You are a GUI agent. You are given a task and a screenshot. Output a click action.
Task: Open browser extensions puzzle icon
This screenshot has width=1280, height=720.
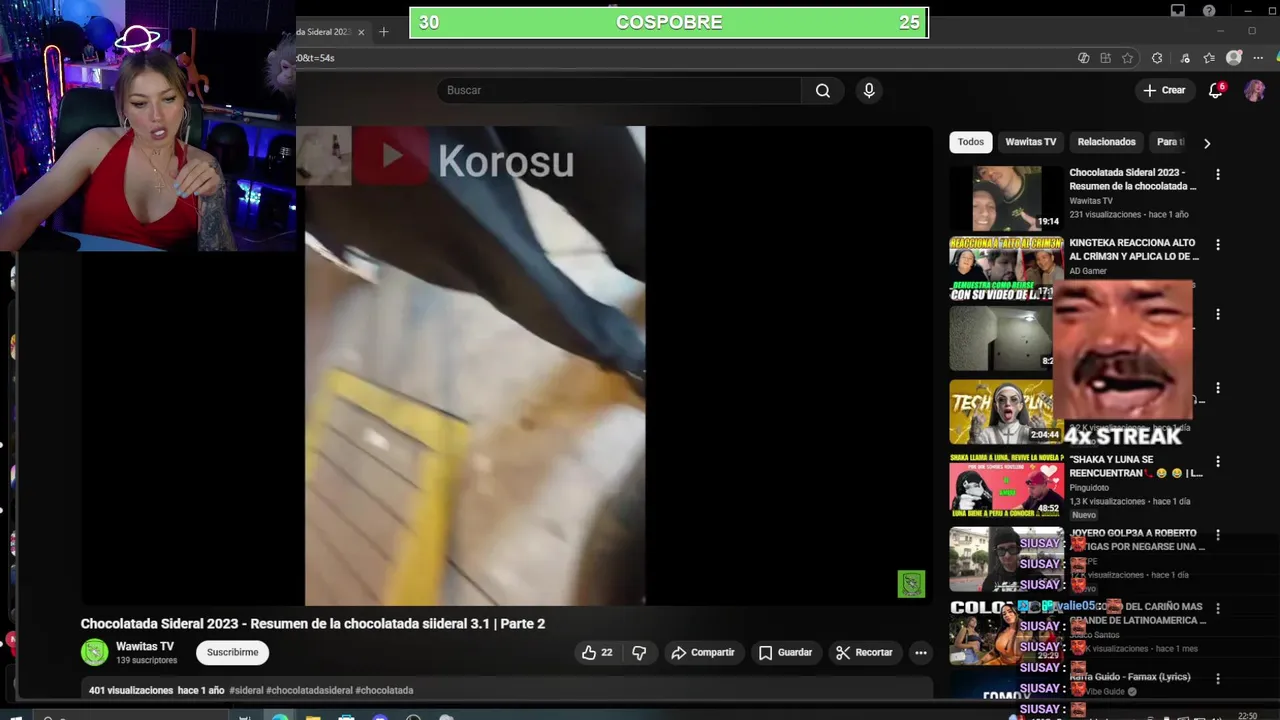click(x=1157, y=58)
